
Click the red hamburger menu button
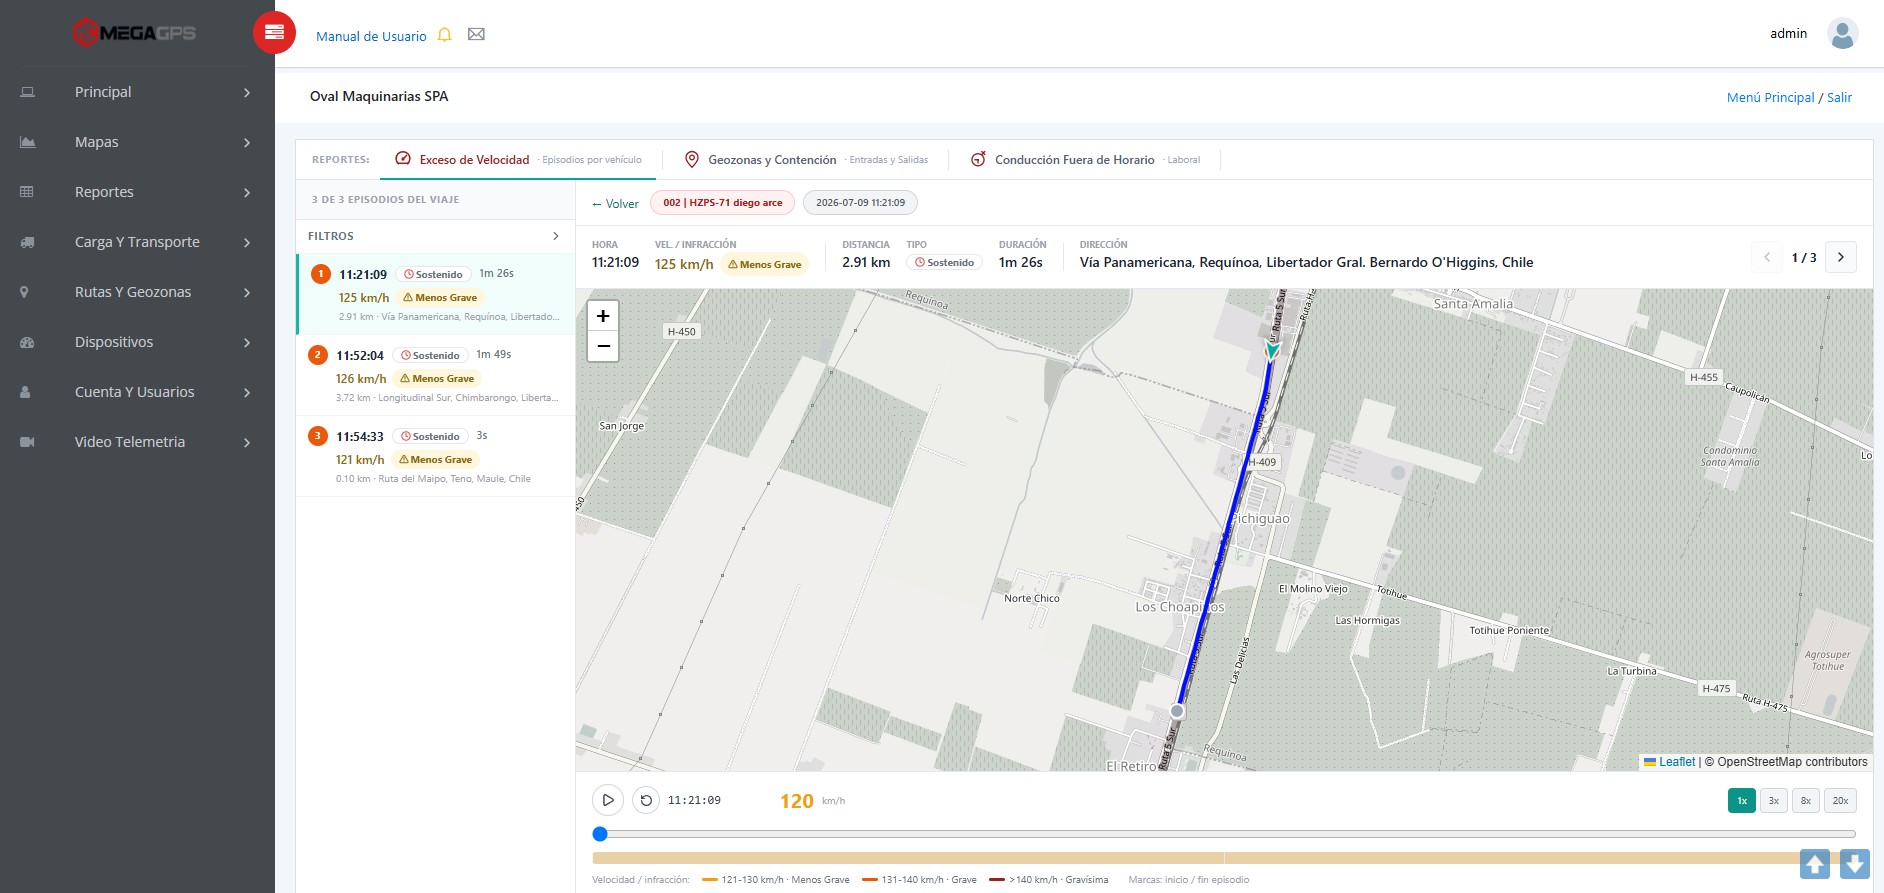(274, 33)
